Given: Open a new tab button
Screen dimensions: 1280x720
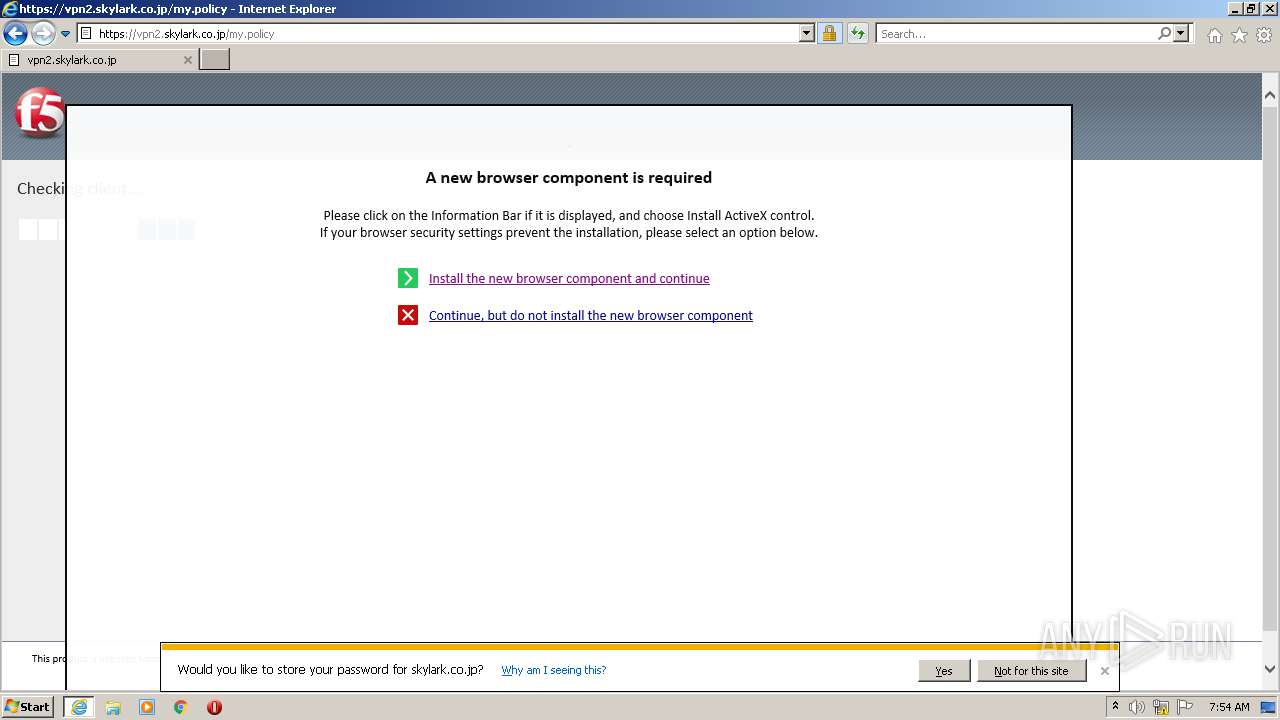Looking at the screenshot, I should click(215, 60).
